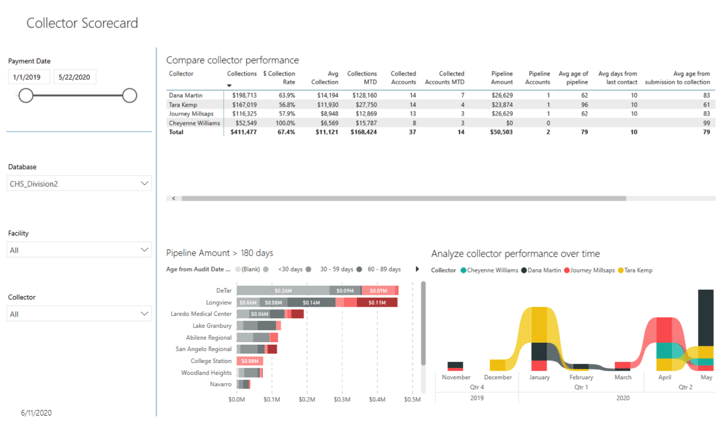The image size is (716, 422).
Task: Click the yellow January ribbon peak
Action: coord(539,324)
